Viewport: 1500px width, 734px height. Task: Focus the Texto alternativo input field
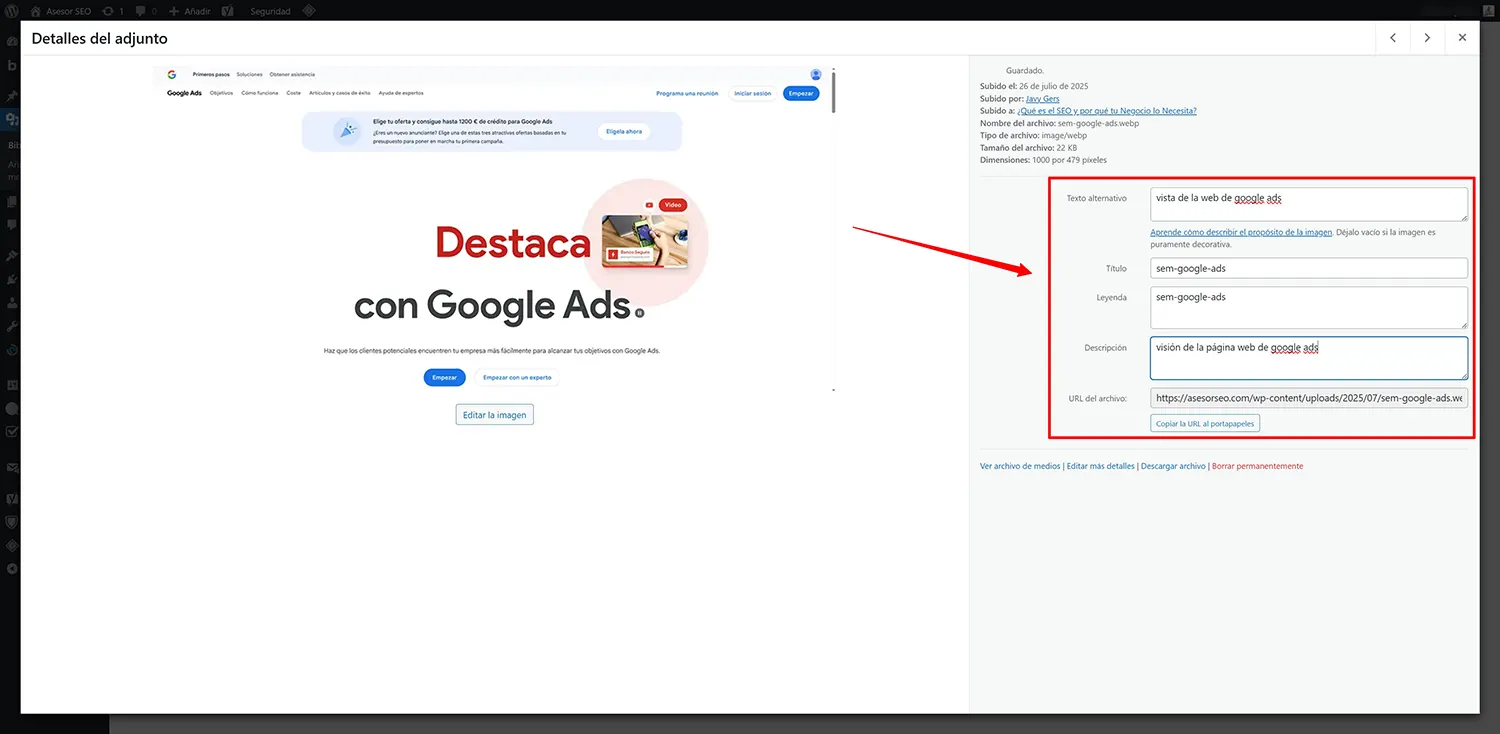[1308, 203]
